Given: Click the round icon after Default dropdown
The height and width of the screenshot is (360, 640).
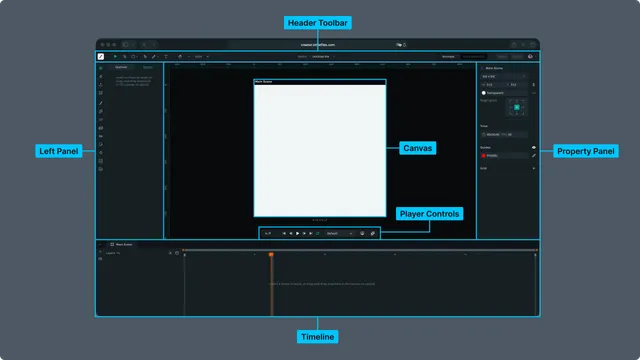Looking at the screenshot, I should click(x=362, y=233).
